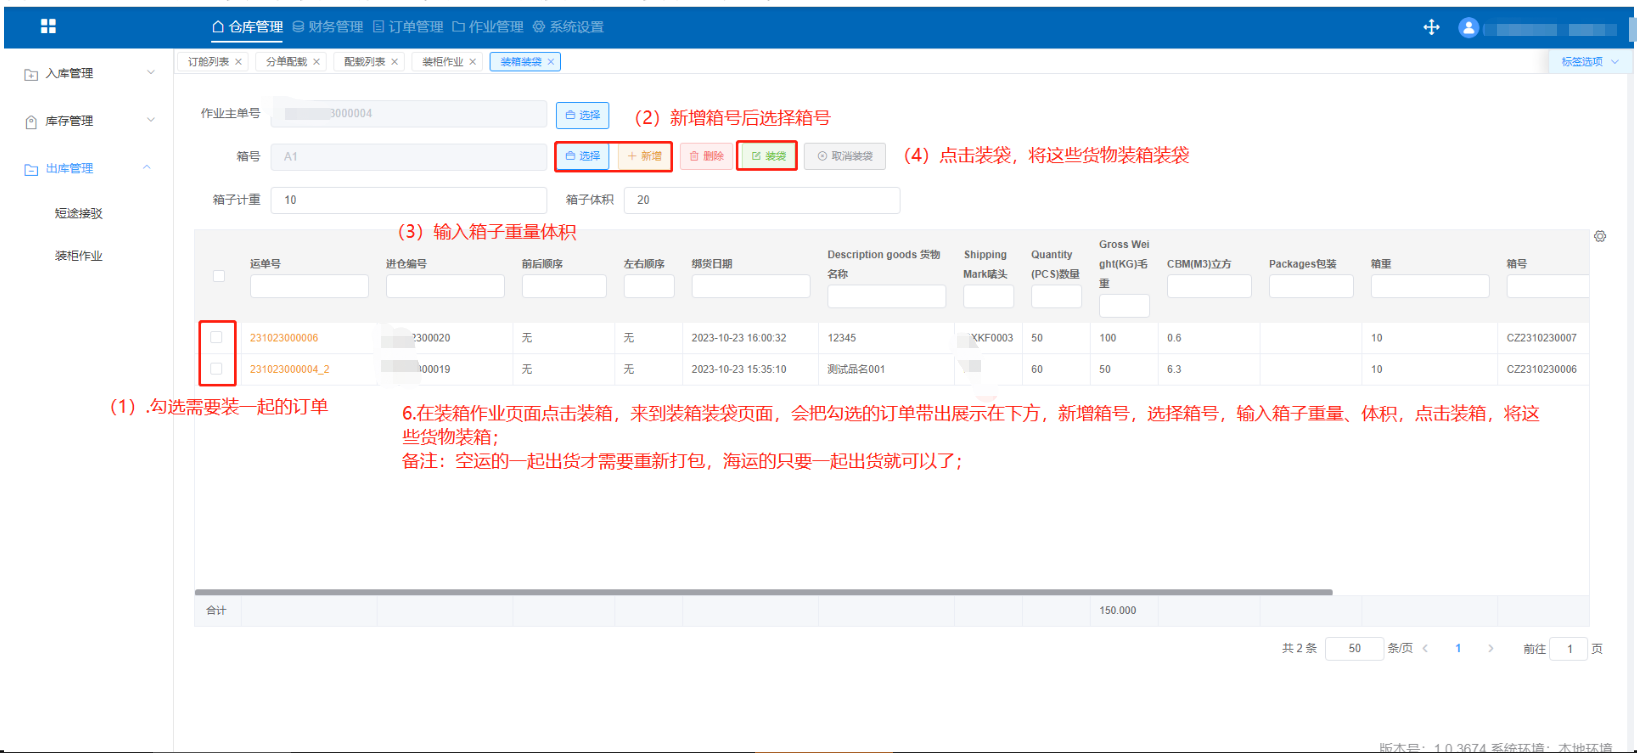Click the 入库管理 folder icon in sidebar
The image size is (1637, 753).
pos(31,74)
